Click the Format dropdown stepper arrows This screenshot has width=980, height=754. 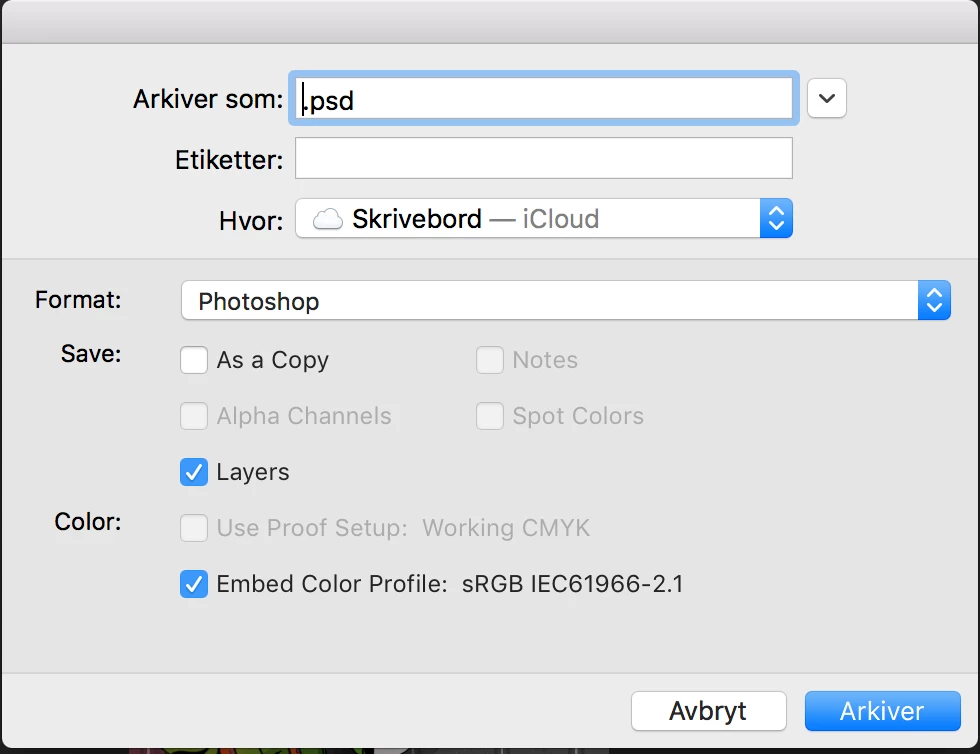pyautogui.click(x=934, y=301)
